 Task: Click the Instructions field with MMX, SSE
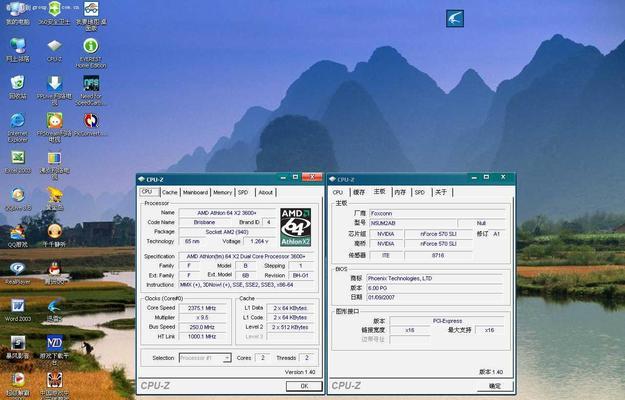point(247,285)
